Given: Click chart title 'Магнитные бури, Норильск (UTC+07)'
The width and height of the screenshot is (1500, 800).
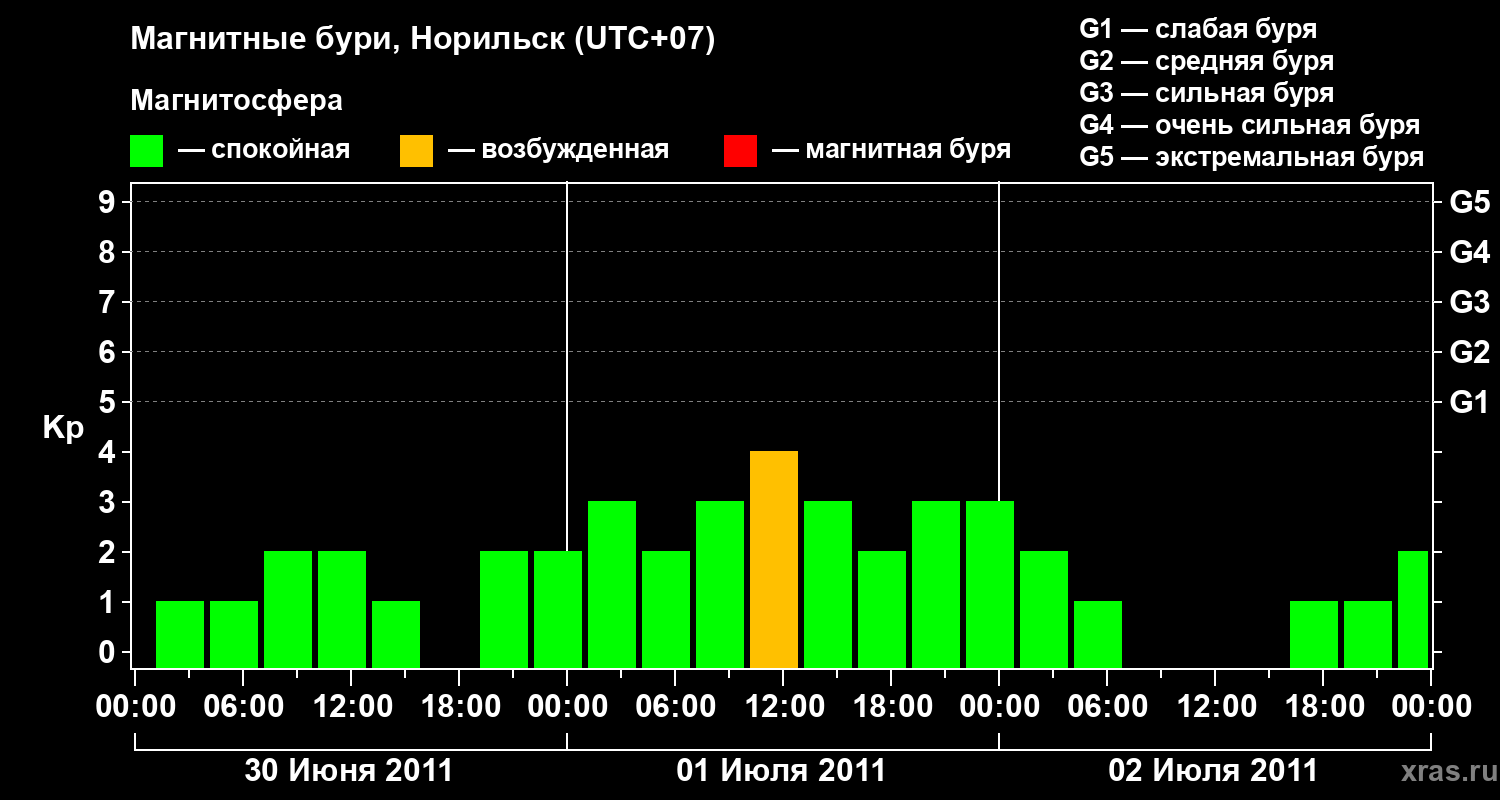Looking at the screenshot, I should [423, 41].
